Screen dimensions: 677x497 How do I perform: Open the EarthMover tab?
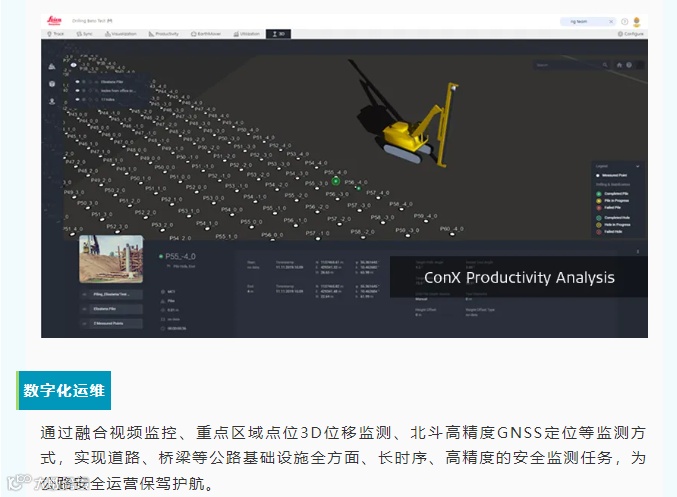coord(206,34)
